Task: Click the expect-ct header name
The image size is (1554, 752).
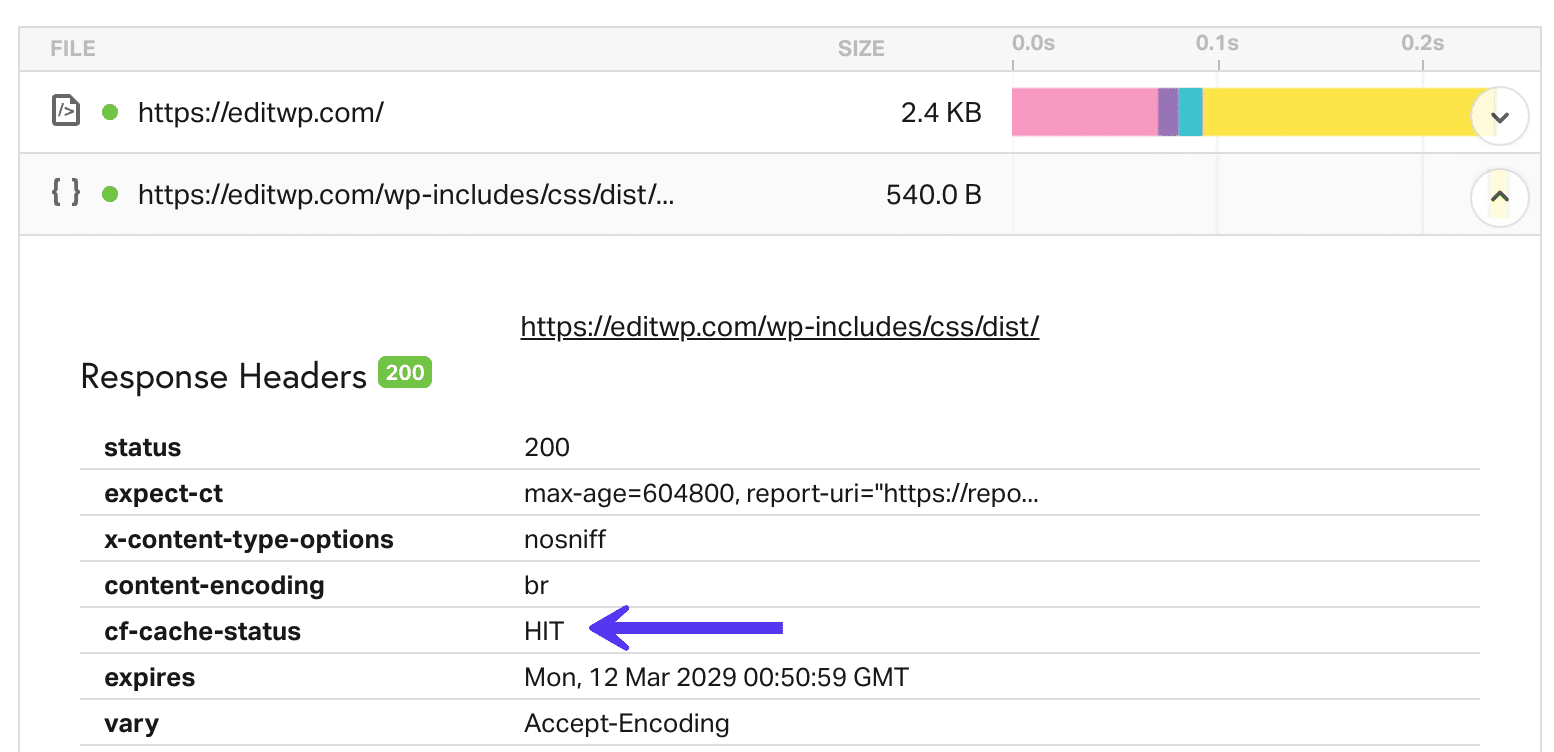Action: coord(164,494)
